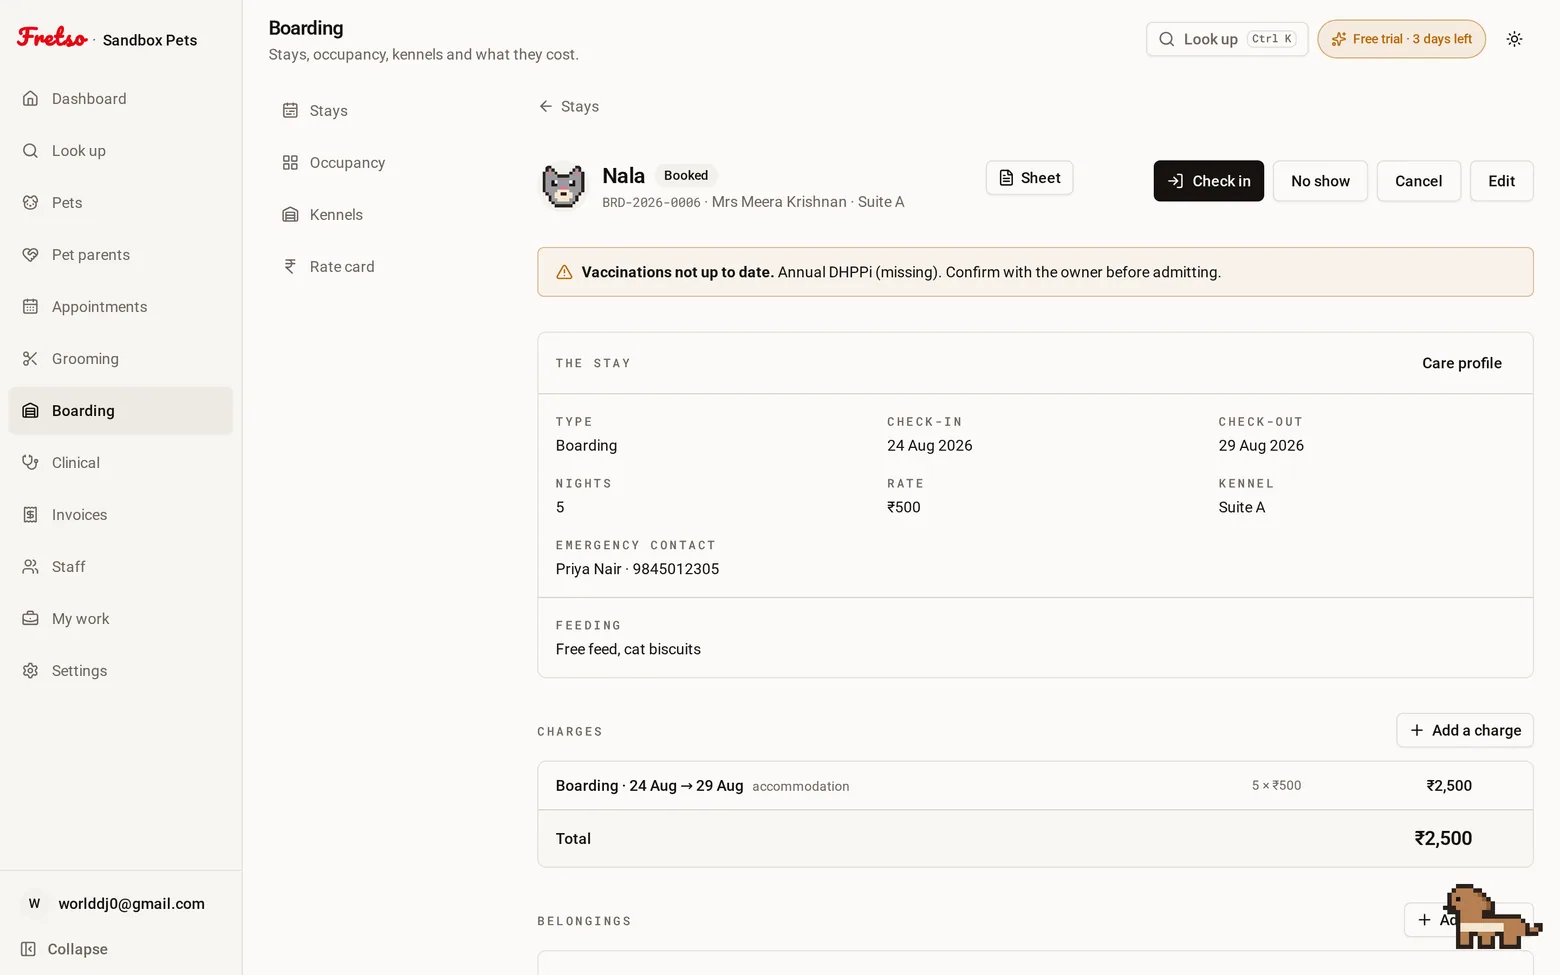The height and width of the screenshot is (975, 1560).
Task: Click the Settings gear icon
Action: point(31,671)
